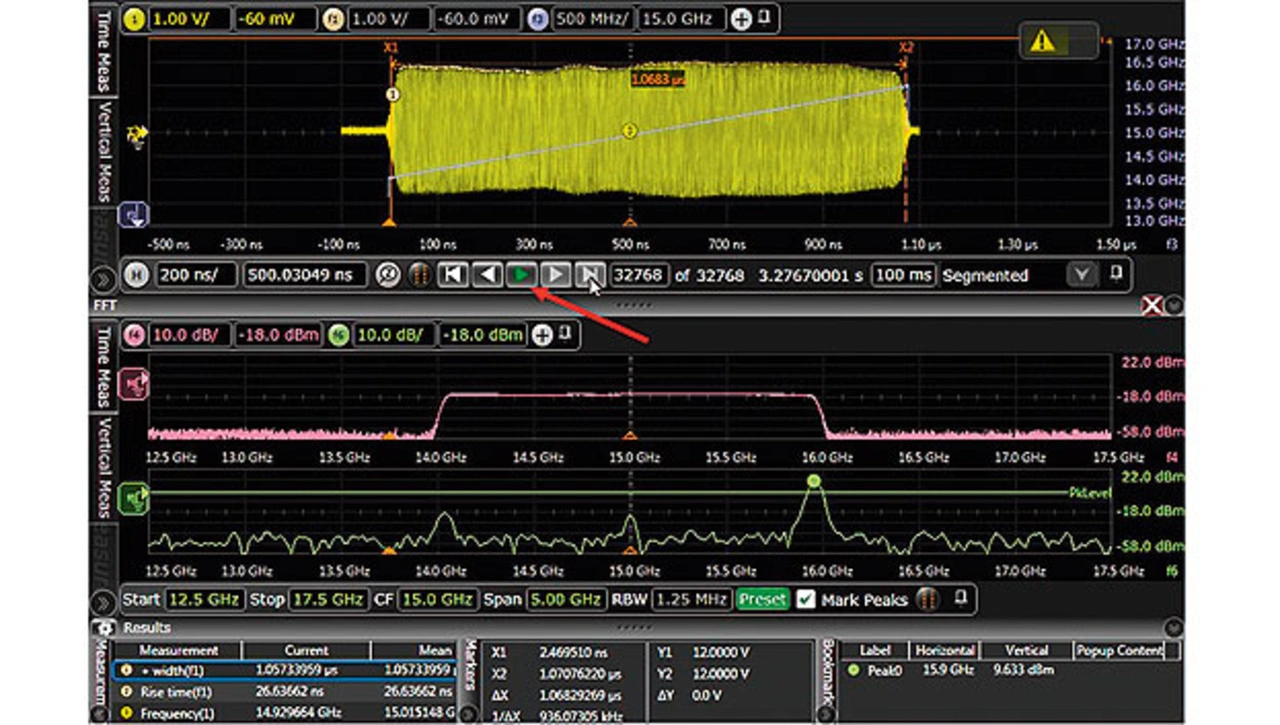Click the yellow ground marker on waveform grid
The width and height of the screenshot is (1280, 725).
[x=136, y=132]
